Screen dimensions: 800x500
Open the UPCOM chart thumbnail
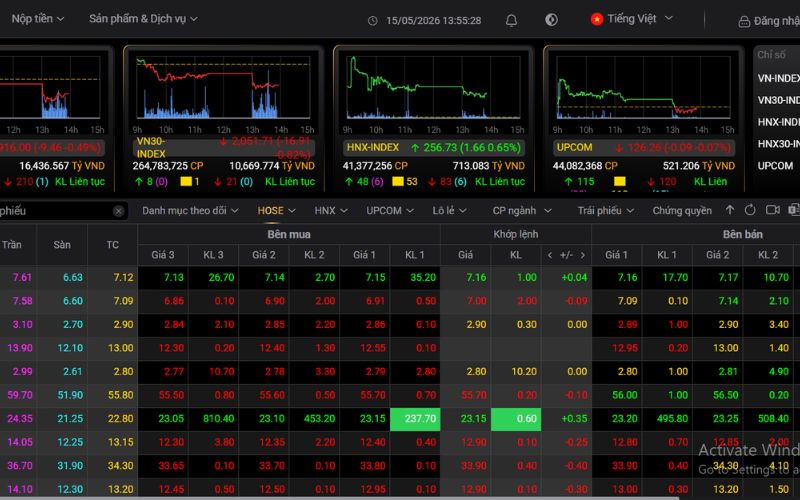(x=643, y=87)
